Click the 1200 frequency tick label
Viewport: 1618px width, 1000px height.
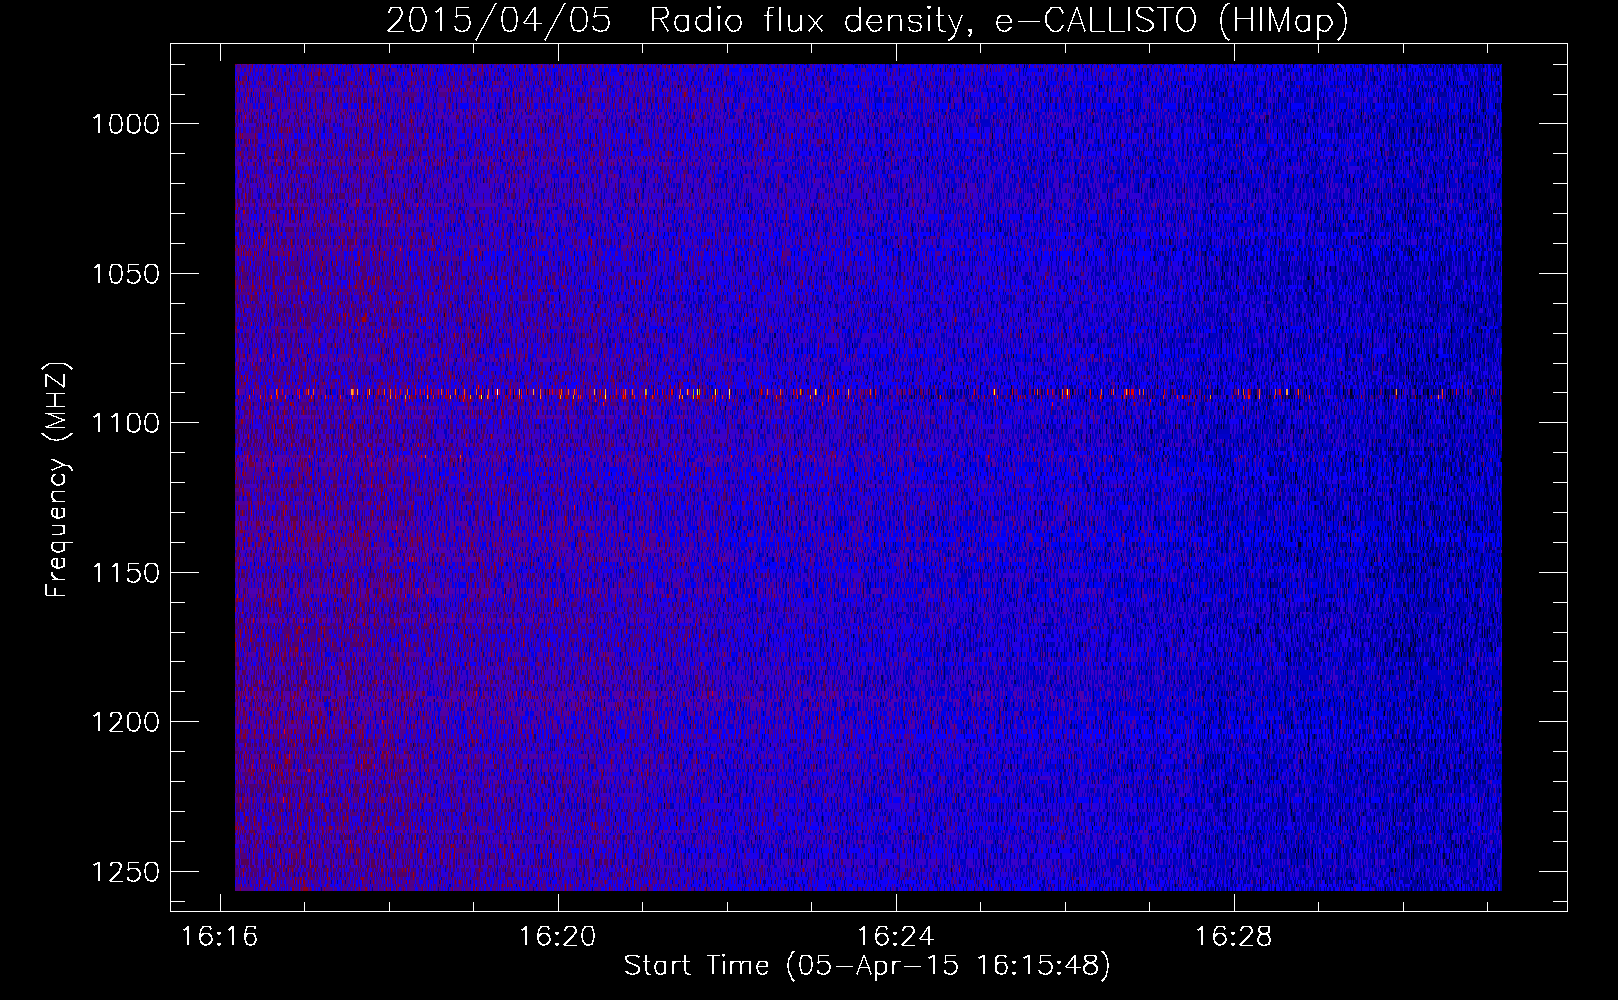(125, 722)
